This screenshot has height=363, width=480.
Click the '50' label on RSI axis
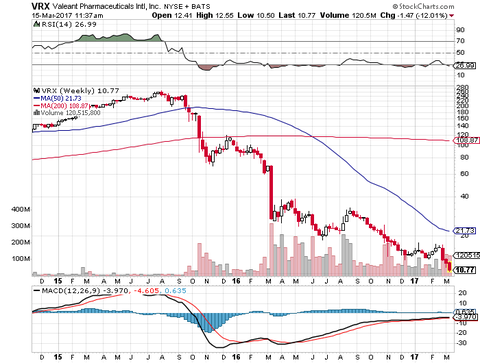(461, 53)
